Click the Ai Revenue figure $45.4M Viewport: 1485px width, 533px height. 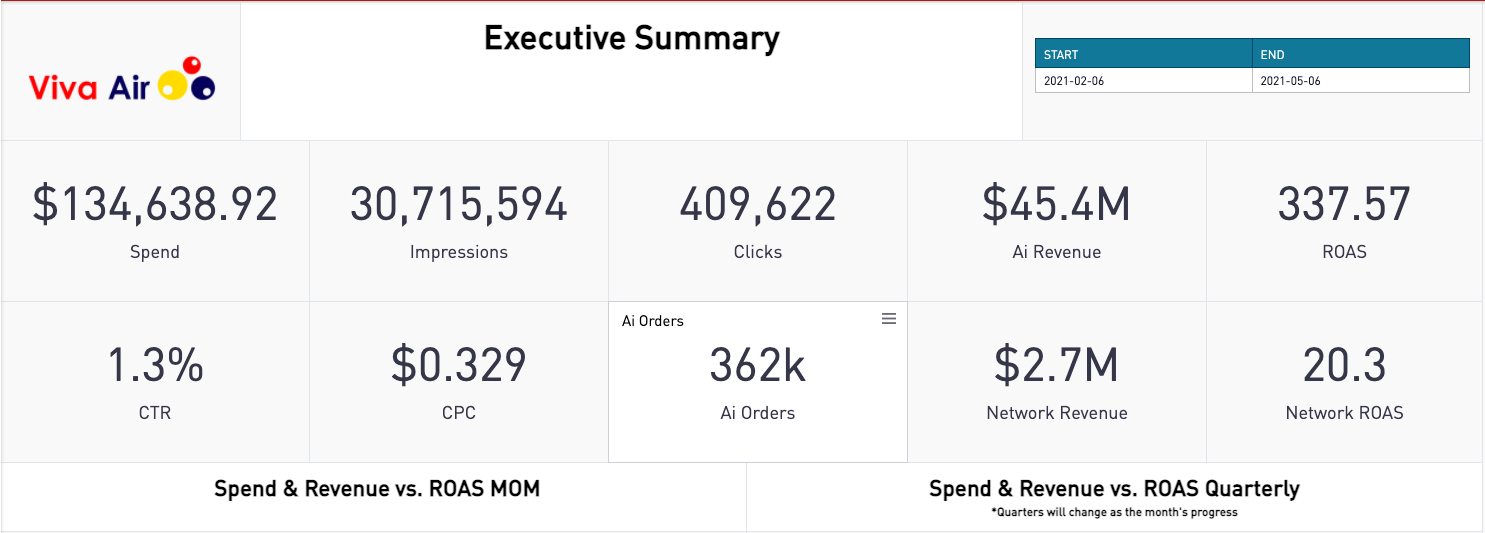[x=1056, y=204]
